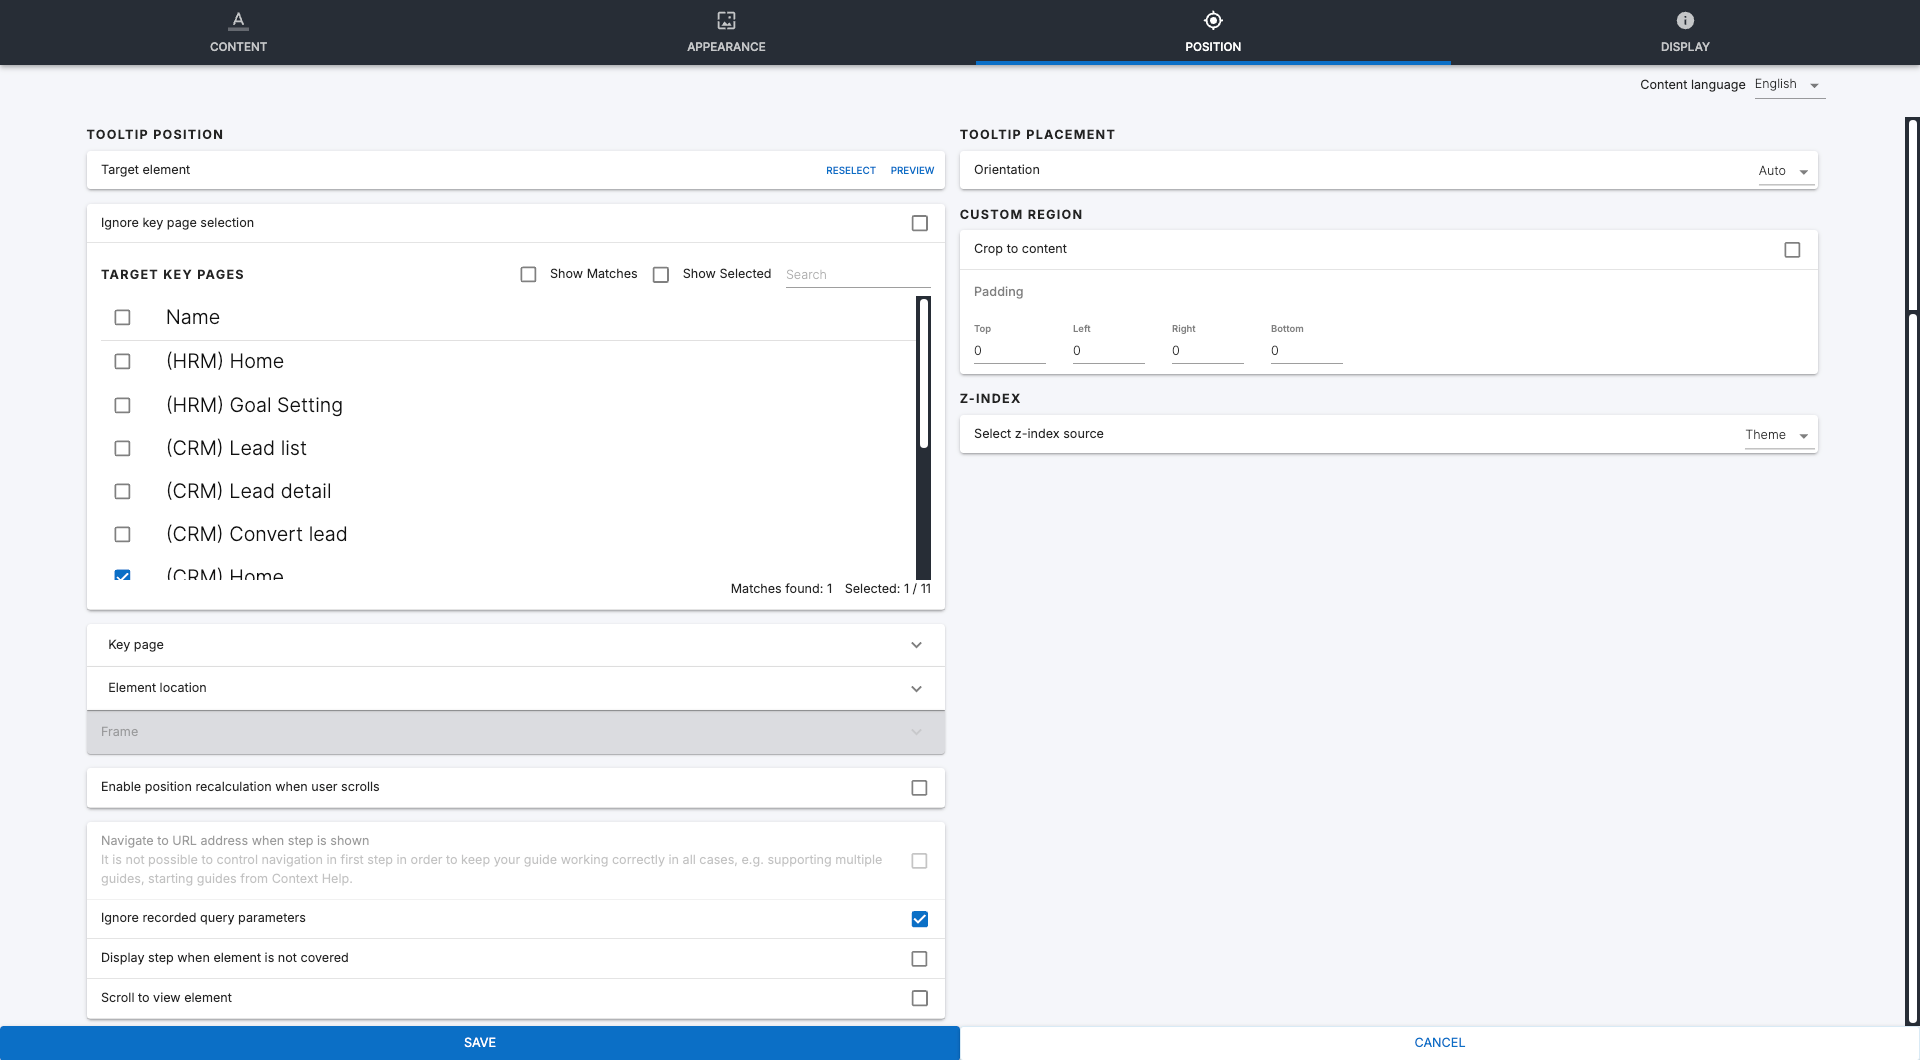Click the Content tab icon

coord(238,20)
